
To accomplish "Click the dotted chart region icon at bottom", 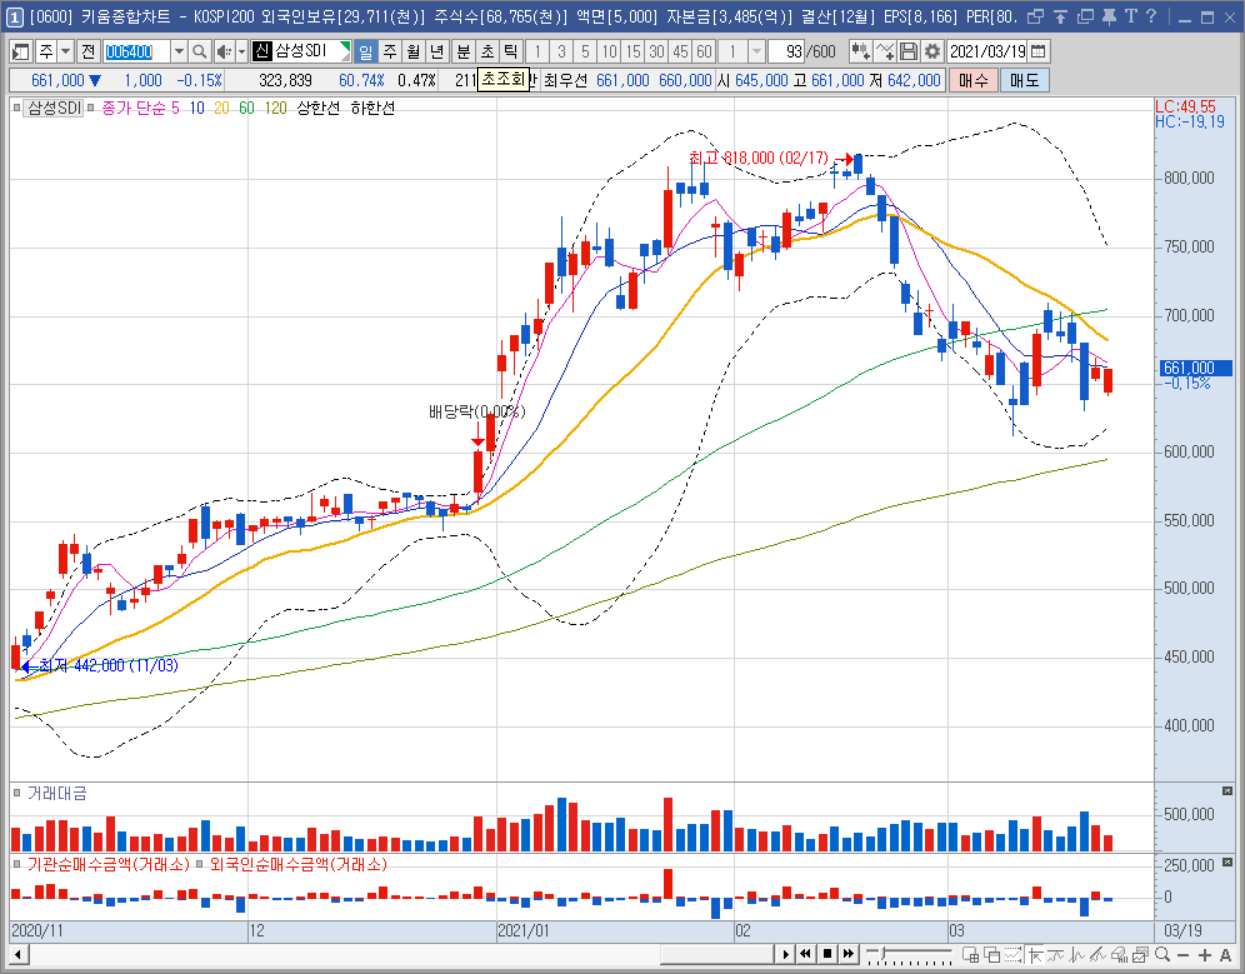I will pyautogui.click(x=1013, y=954).
